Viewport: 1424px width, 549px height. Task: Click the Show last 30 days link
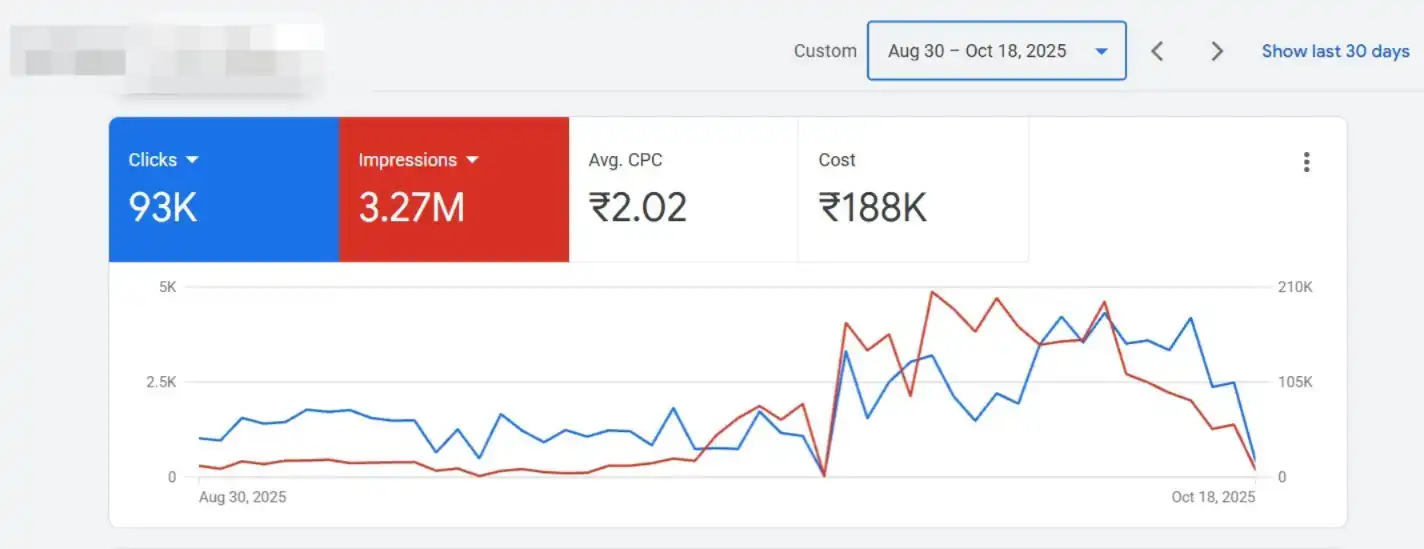pos(1335,51)
